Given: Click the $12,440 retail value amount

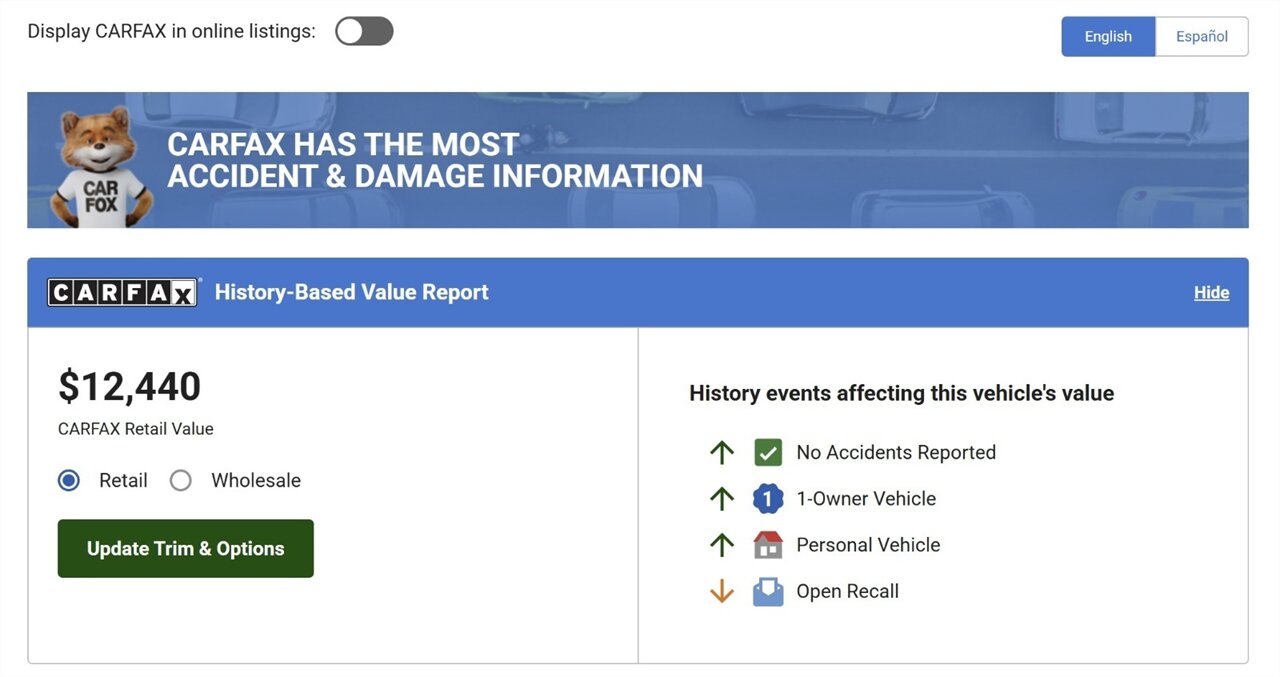Looking at the screenshot, I should 130,386.
